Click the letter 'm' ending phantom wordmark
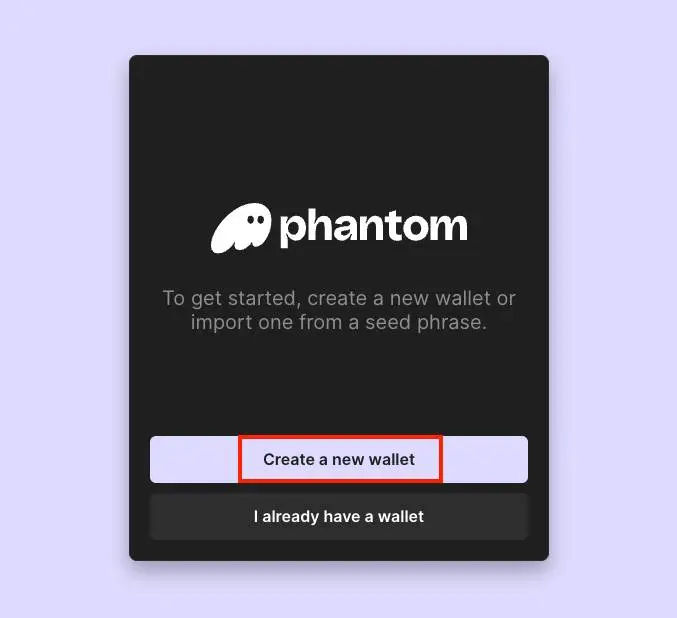 445,227
